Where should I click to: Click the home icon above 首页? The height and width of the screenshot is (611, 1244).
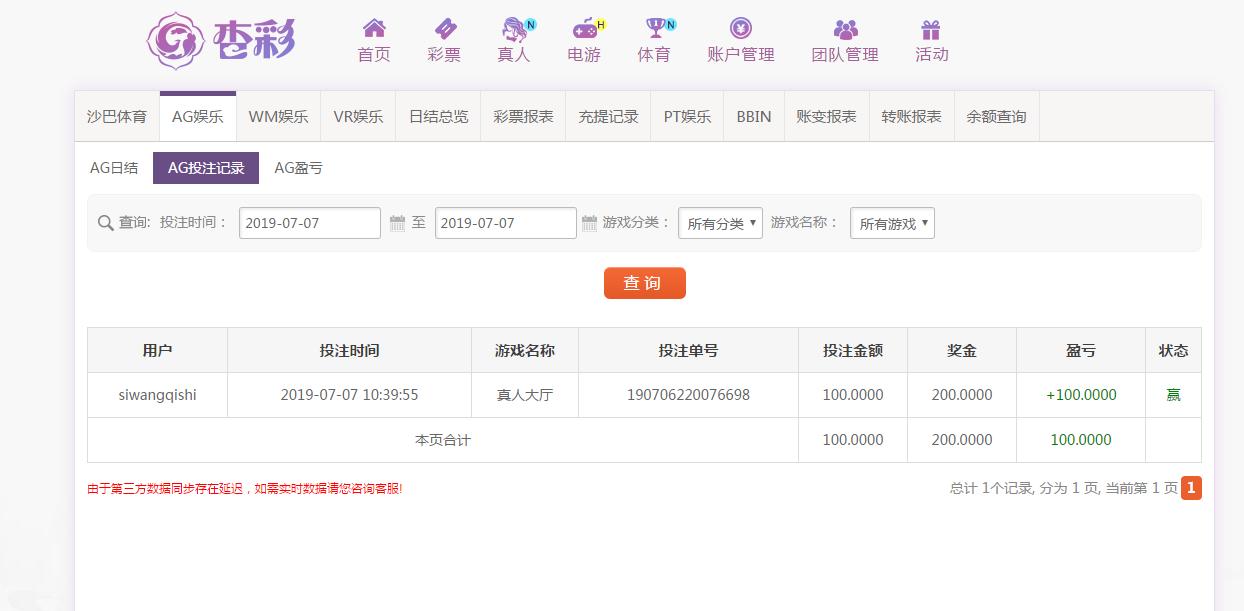(x=374, y=28)
